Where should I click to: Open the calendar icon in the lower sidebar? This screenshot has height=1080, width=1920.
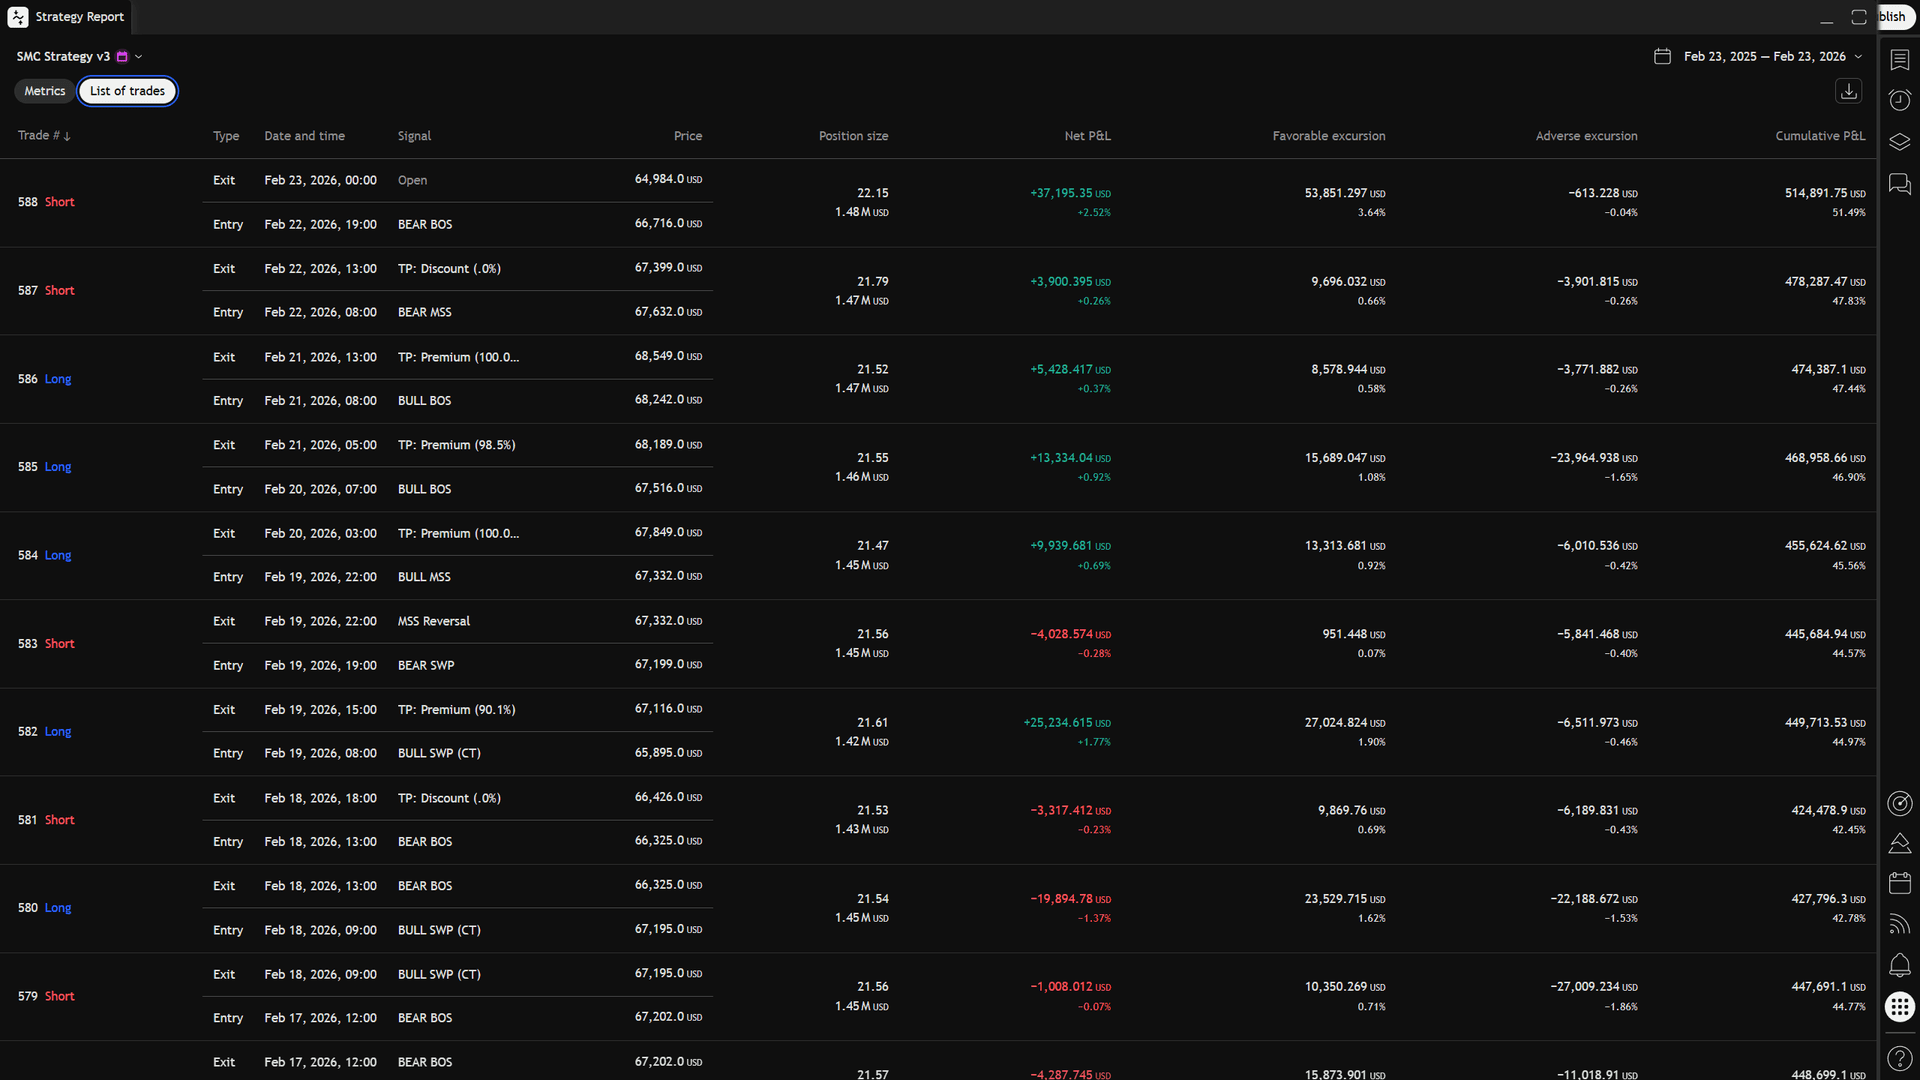1899,883
